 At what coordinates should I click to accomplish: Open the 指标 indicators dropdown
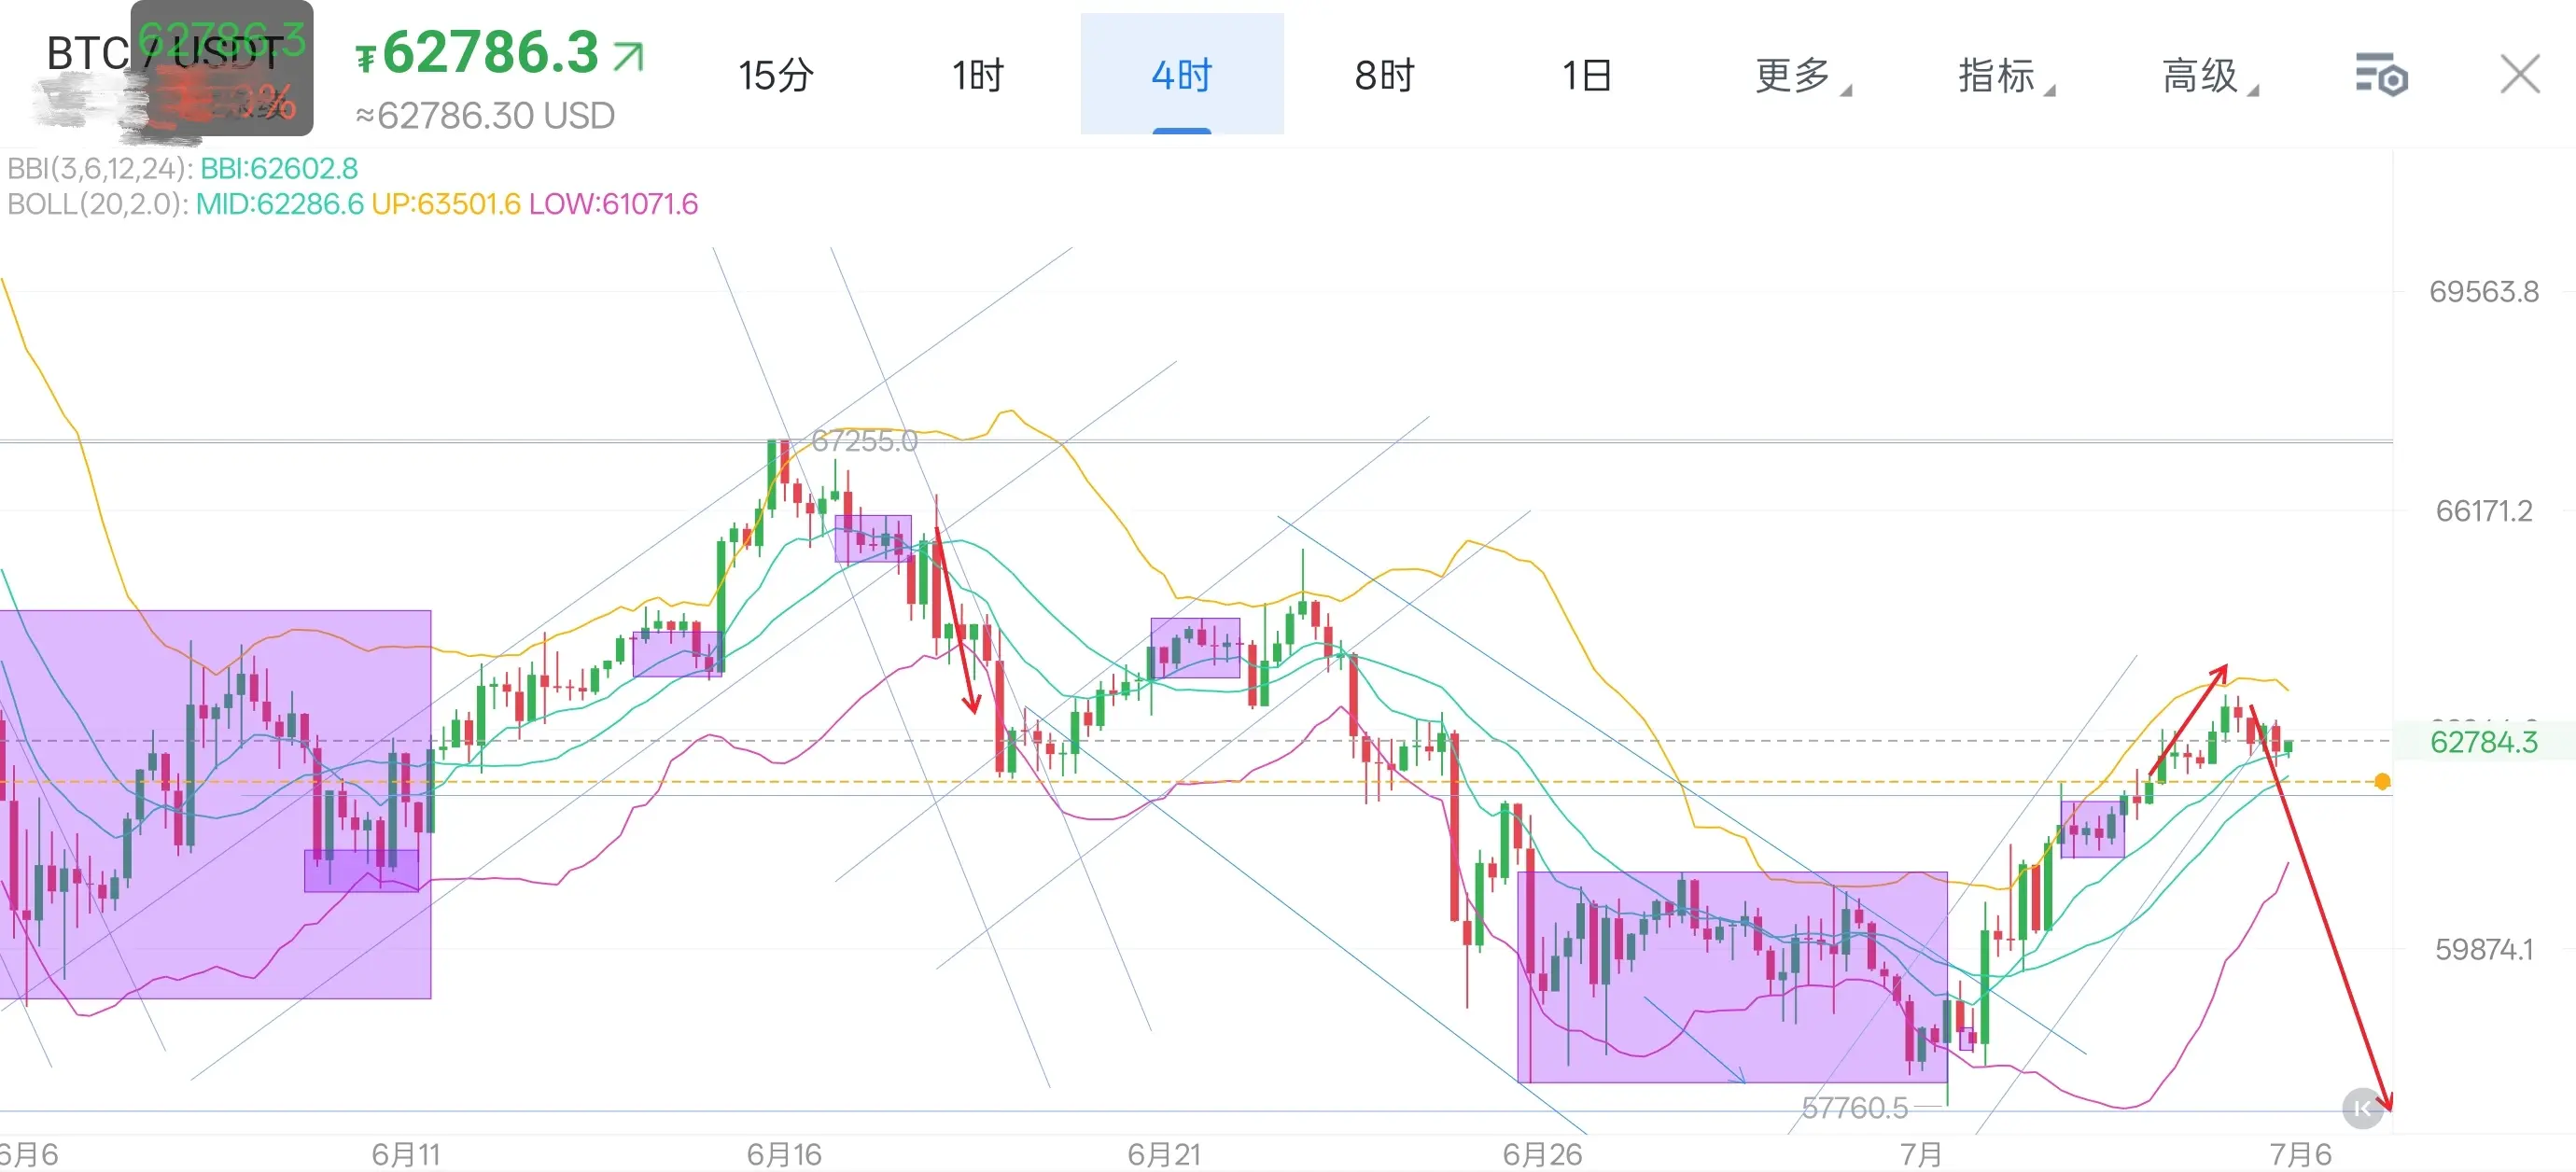pyautogui.click(x=2006, y=75)
